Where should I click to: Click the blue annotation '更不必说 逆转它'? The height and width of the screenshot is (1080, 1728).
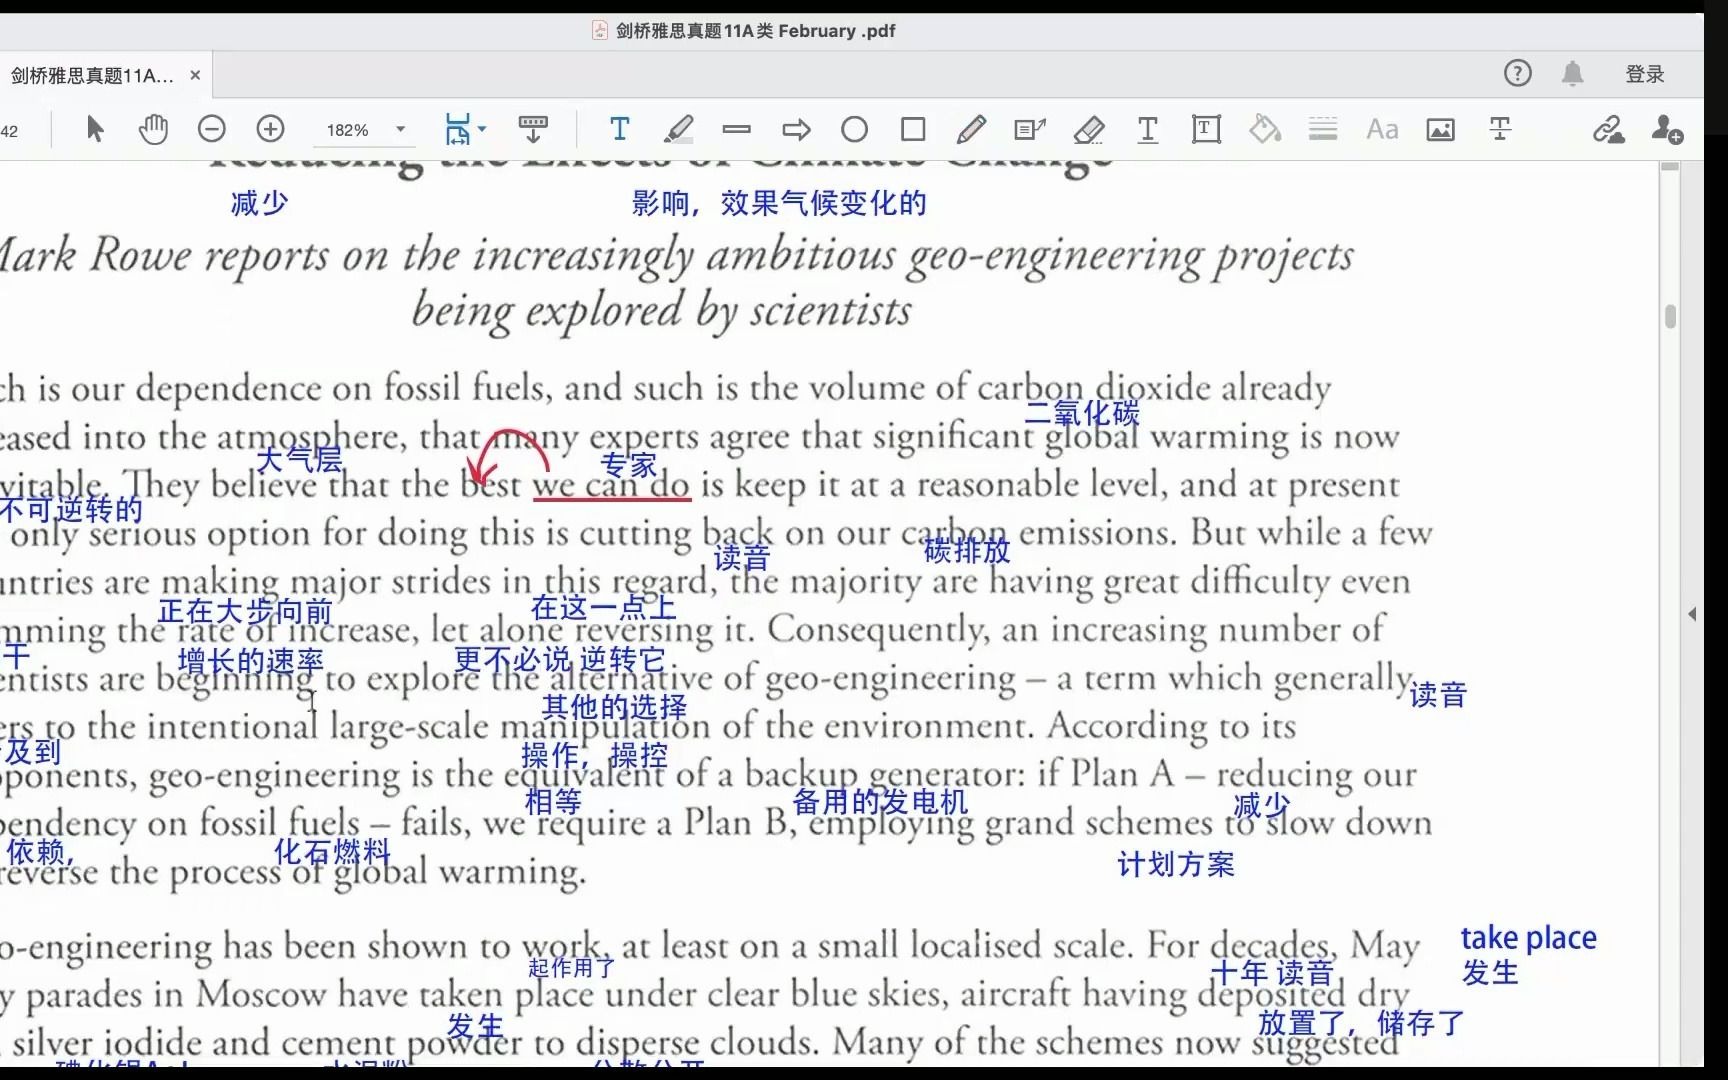[x=560, y=660]
